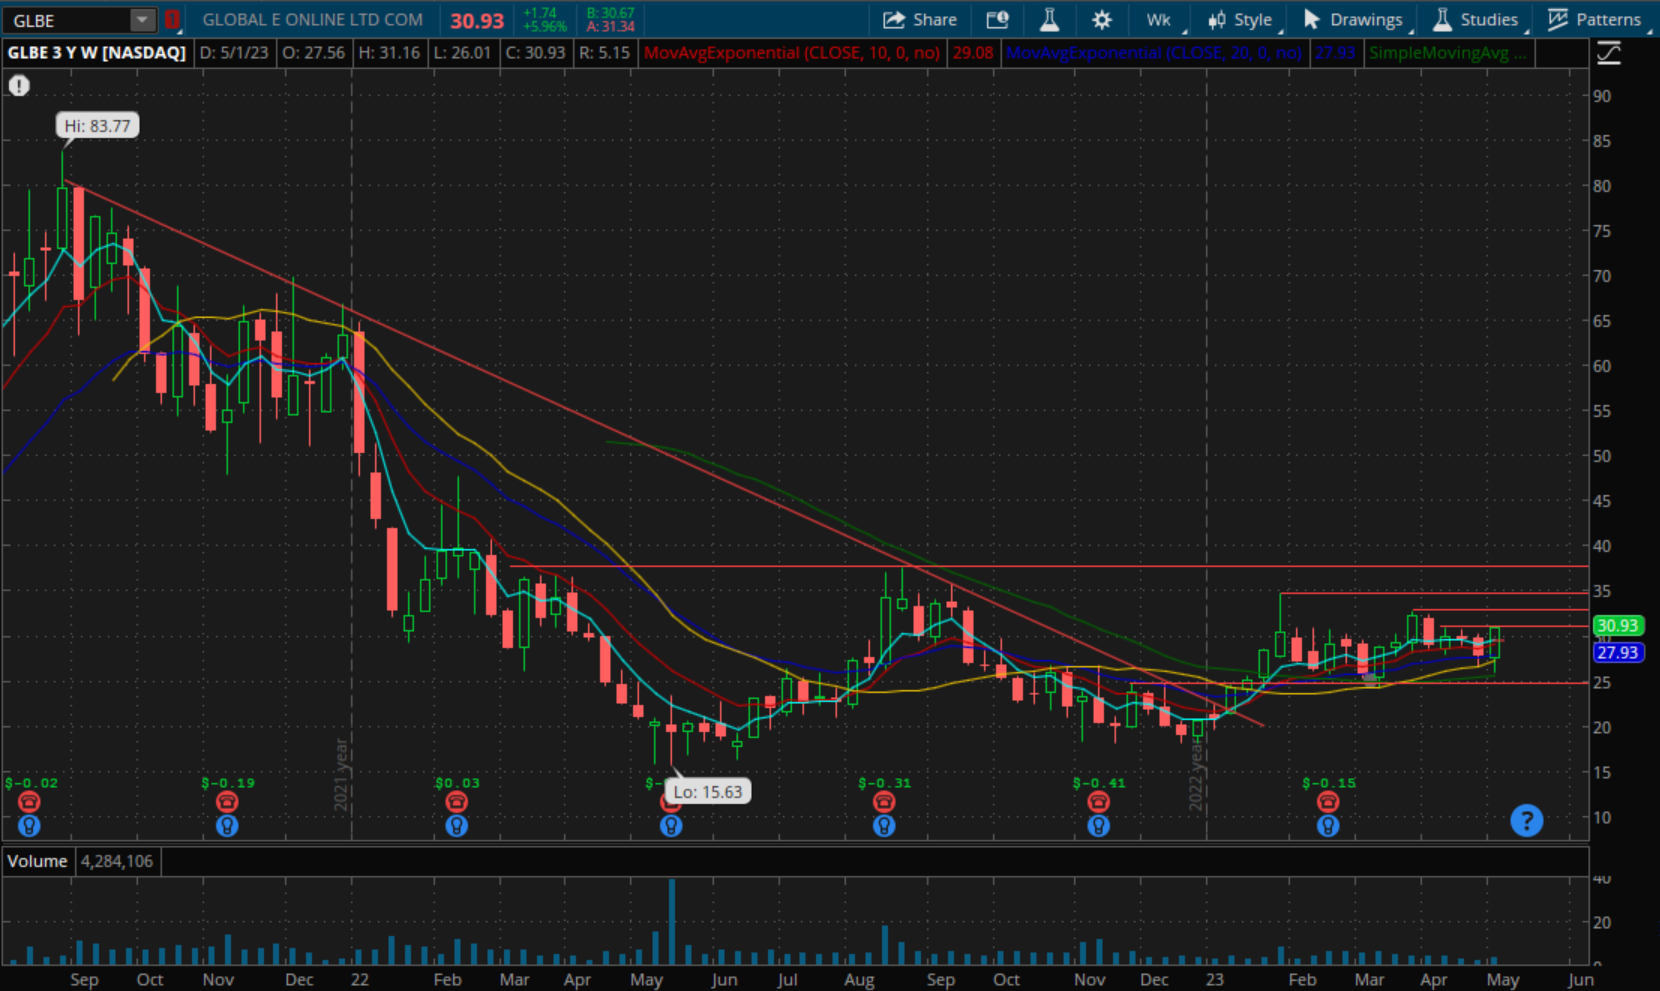The height and width of the screenshot is (991, 1660).
Task: Click the blue lightbulb icon under $-0.41
Action: 1099,825
